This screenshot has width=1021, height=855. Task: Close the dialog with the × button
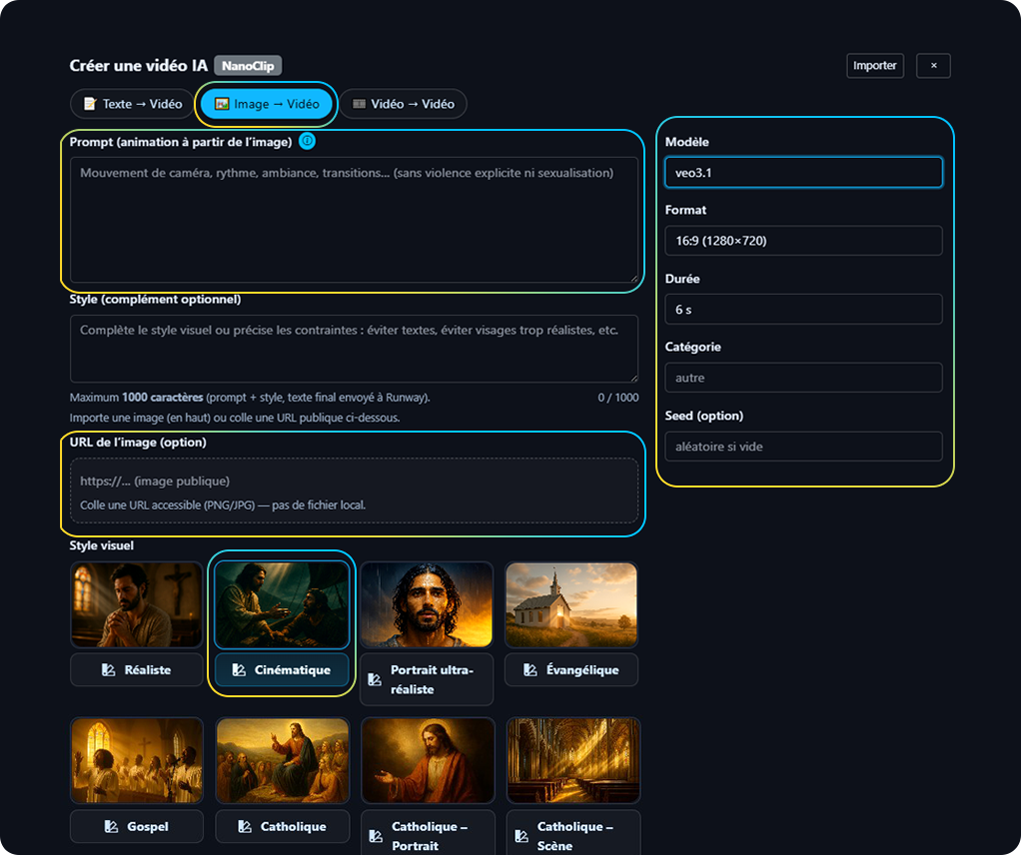pos(933,66)
